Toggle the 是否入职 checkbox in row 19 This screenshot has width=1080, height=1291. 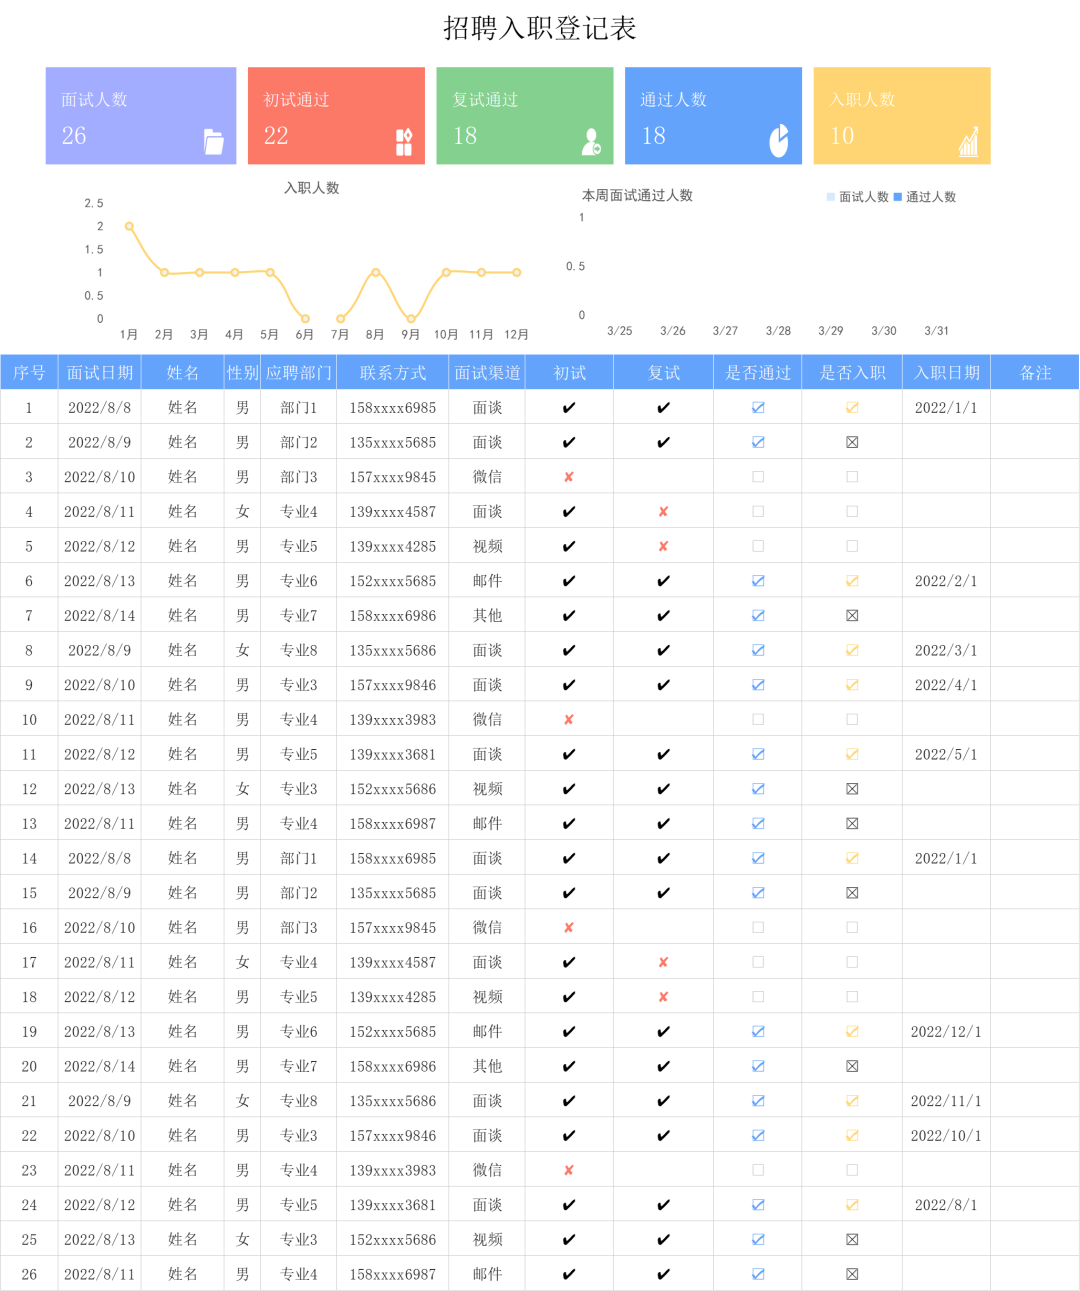852,1032
